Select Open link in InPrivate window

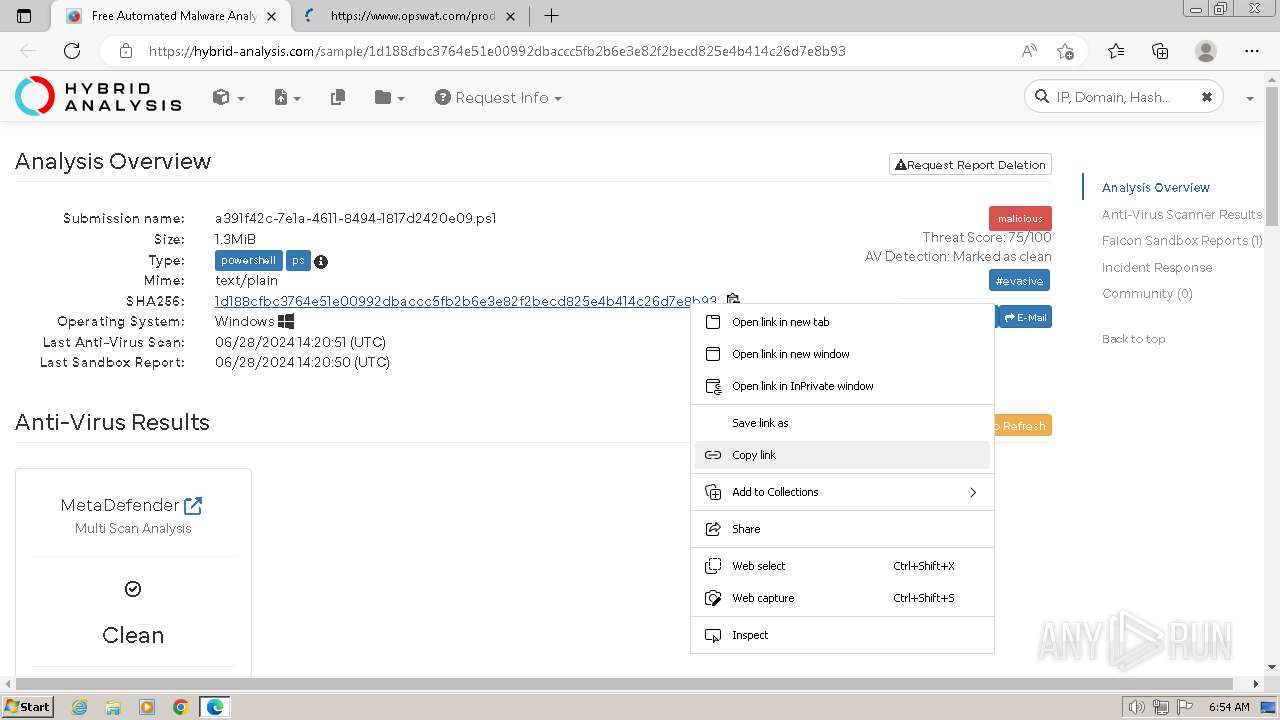tap(842, 386)
